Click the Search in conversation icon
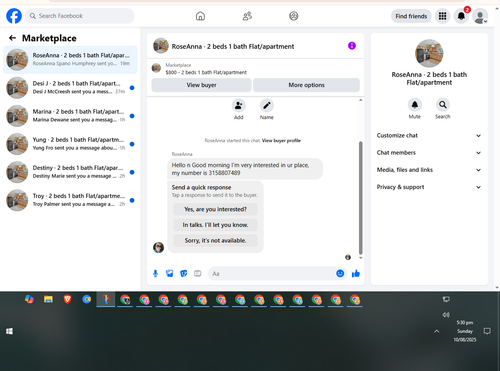Screen dimensions: 500x371 click(x=443, y=105)
